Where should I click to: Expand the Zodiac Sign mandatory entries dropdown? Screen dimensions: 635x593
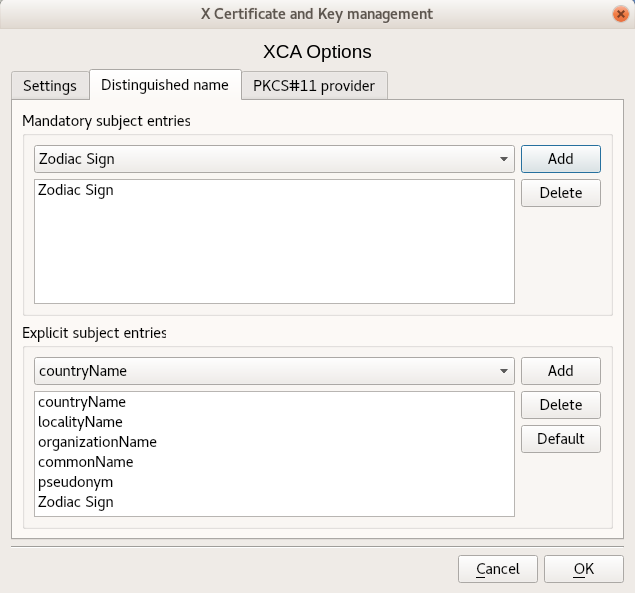click(x=274, y=159)
